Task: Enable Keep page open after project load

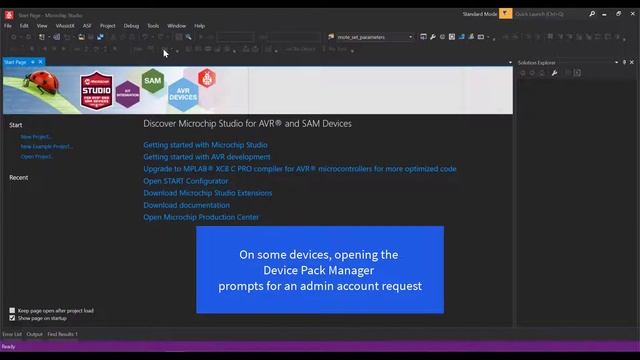Action: (x=12, y=311)
